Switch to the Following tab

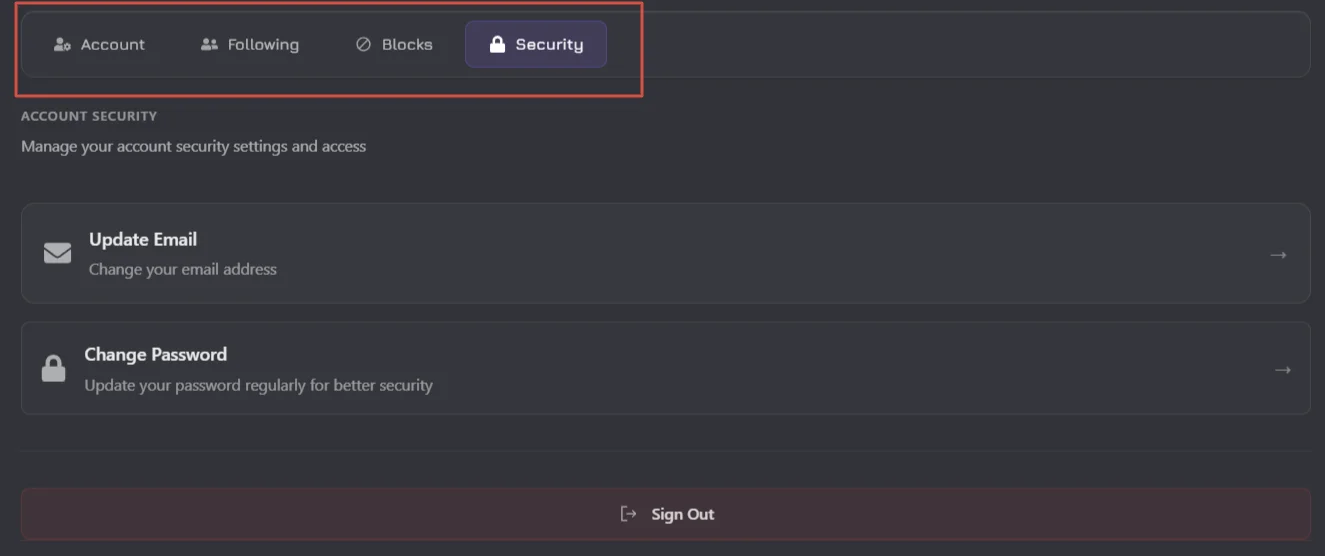(x=250, y=45)
